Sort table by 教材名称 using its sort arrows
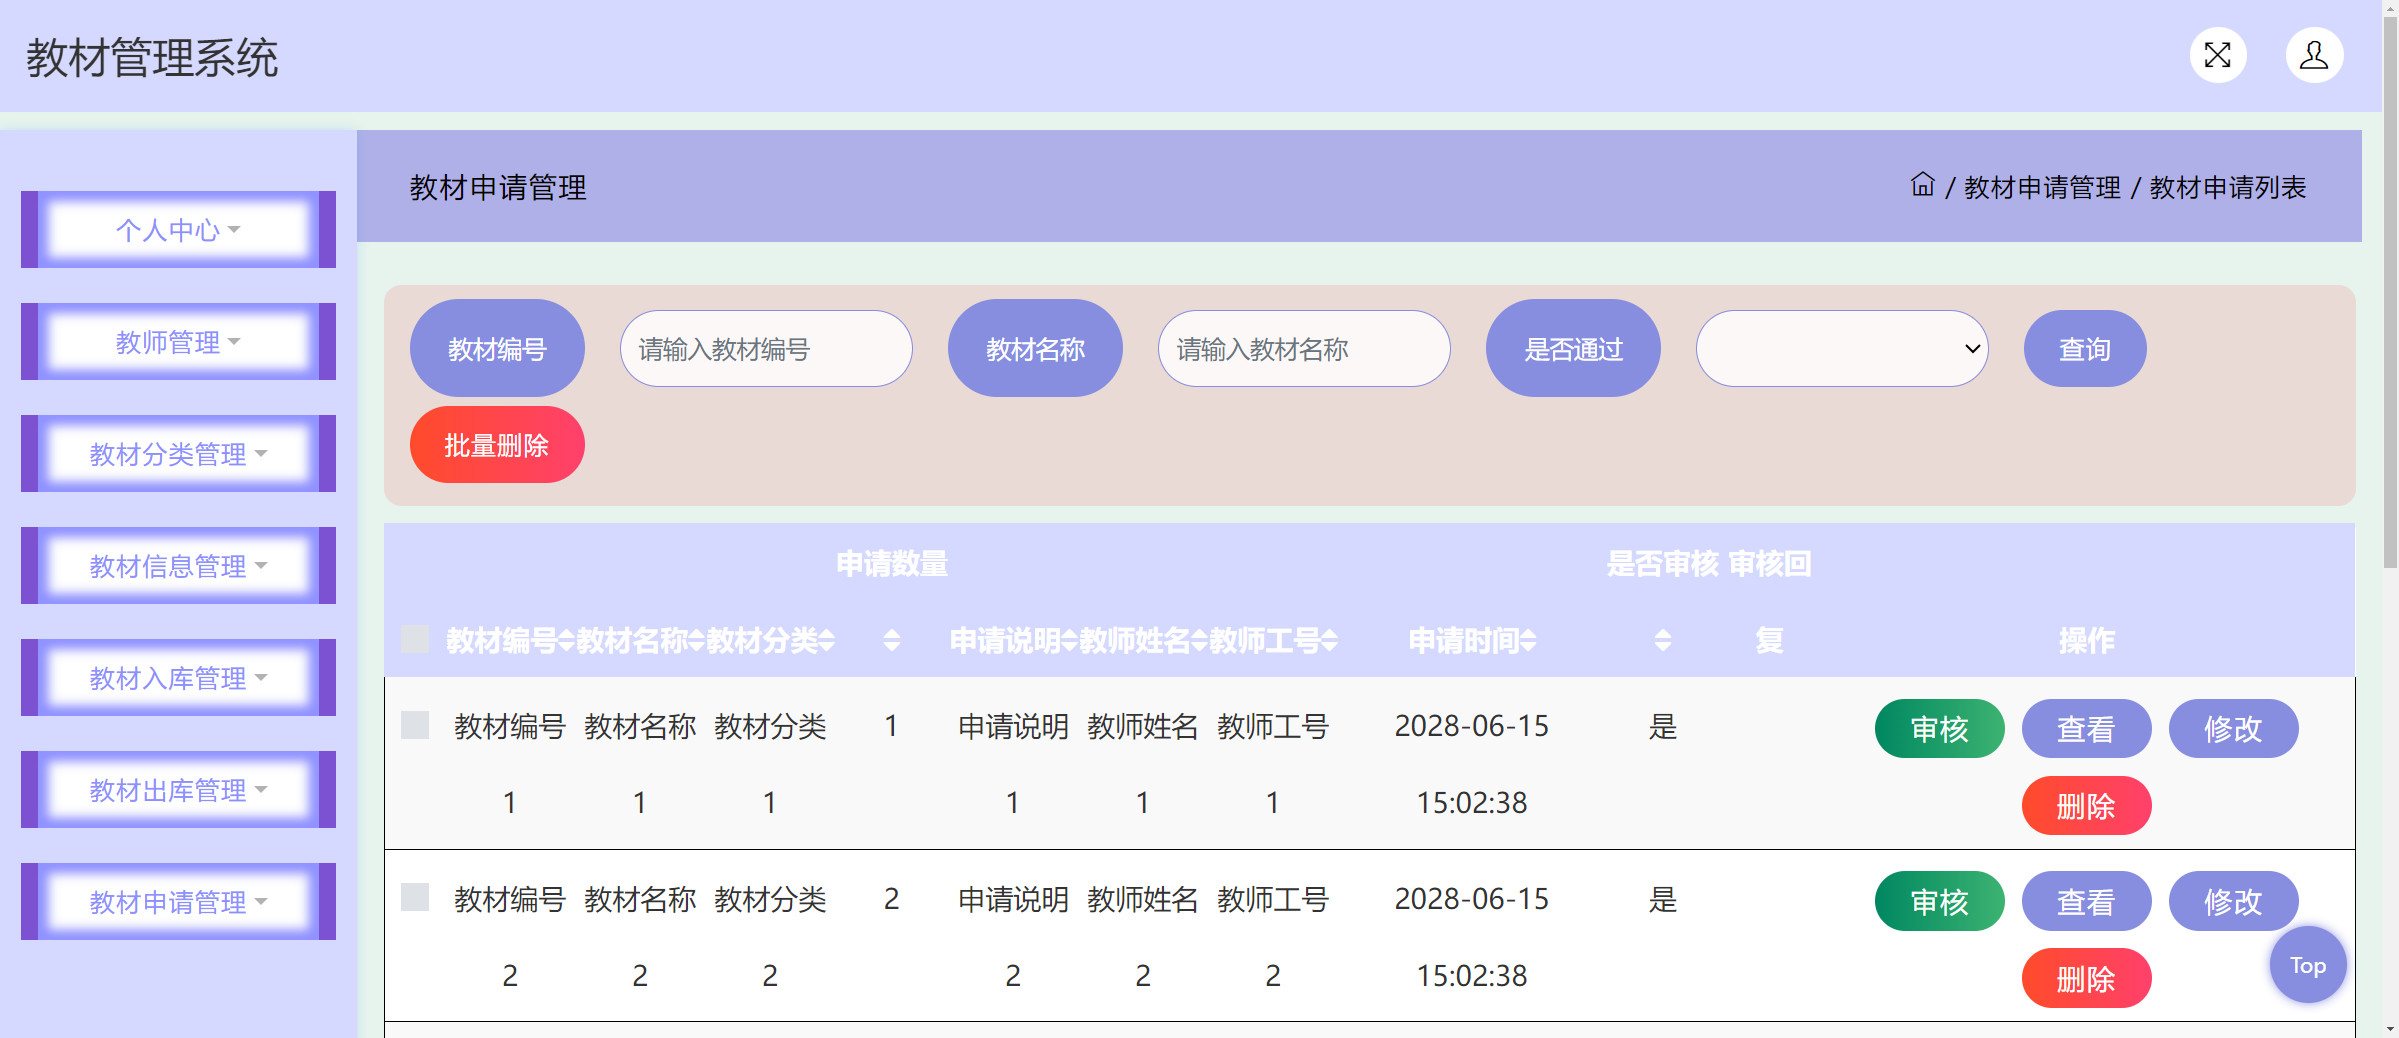This screenshot has width=2399, height=1038. [696, 641]
